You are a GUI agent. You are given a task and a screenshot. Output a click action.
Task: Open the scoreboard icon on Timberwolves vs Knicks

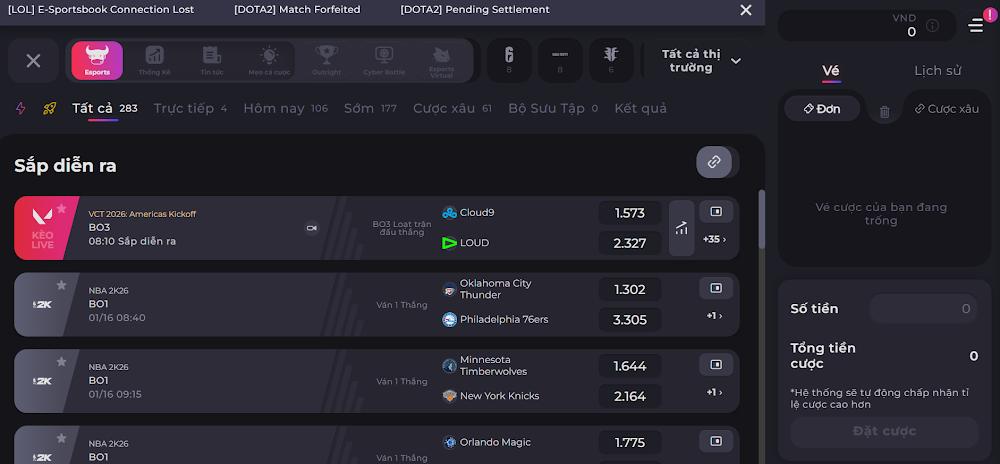pos(716,365)
